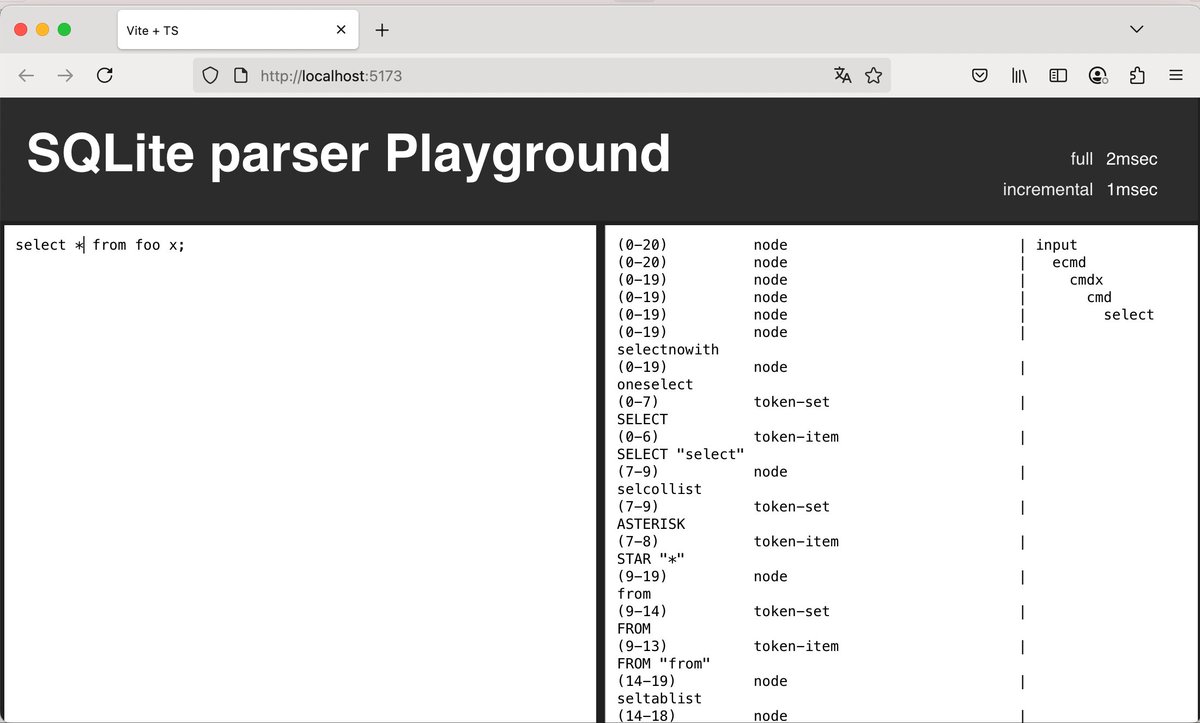Screen dimensions: 1200x723
Task: Open the Firefox account menu
Action: point(1098,75)
